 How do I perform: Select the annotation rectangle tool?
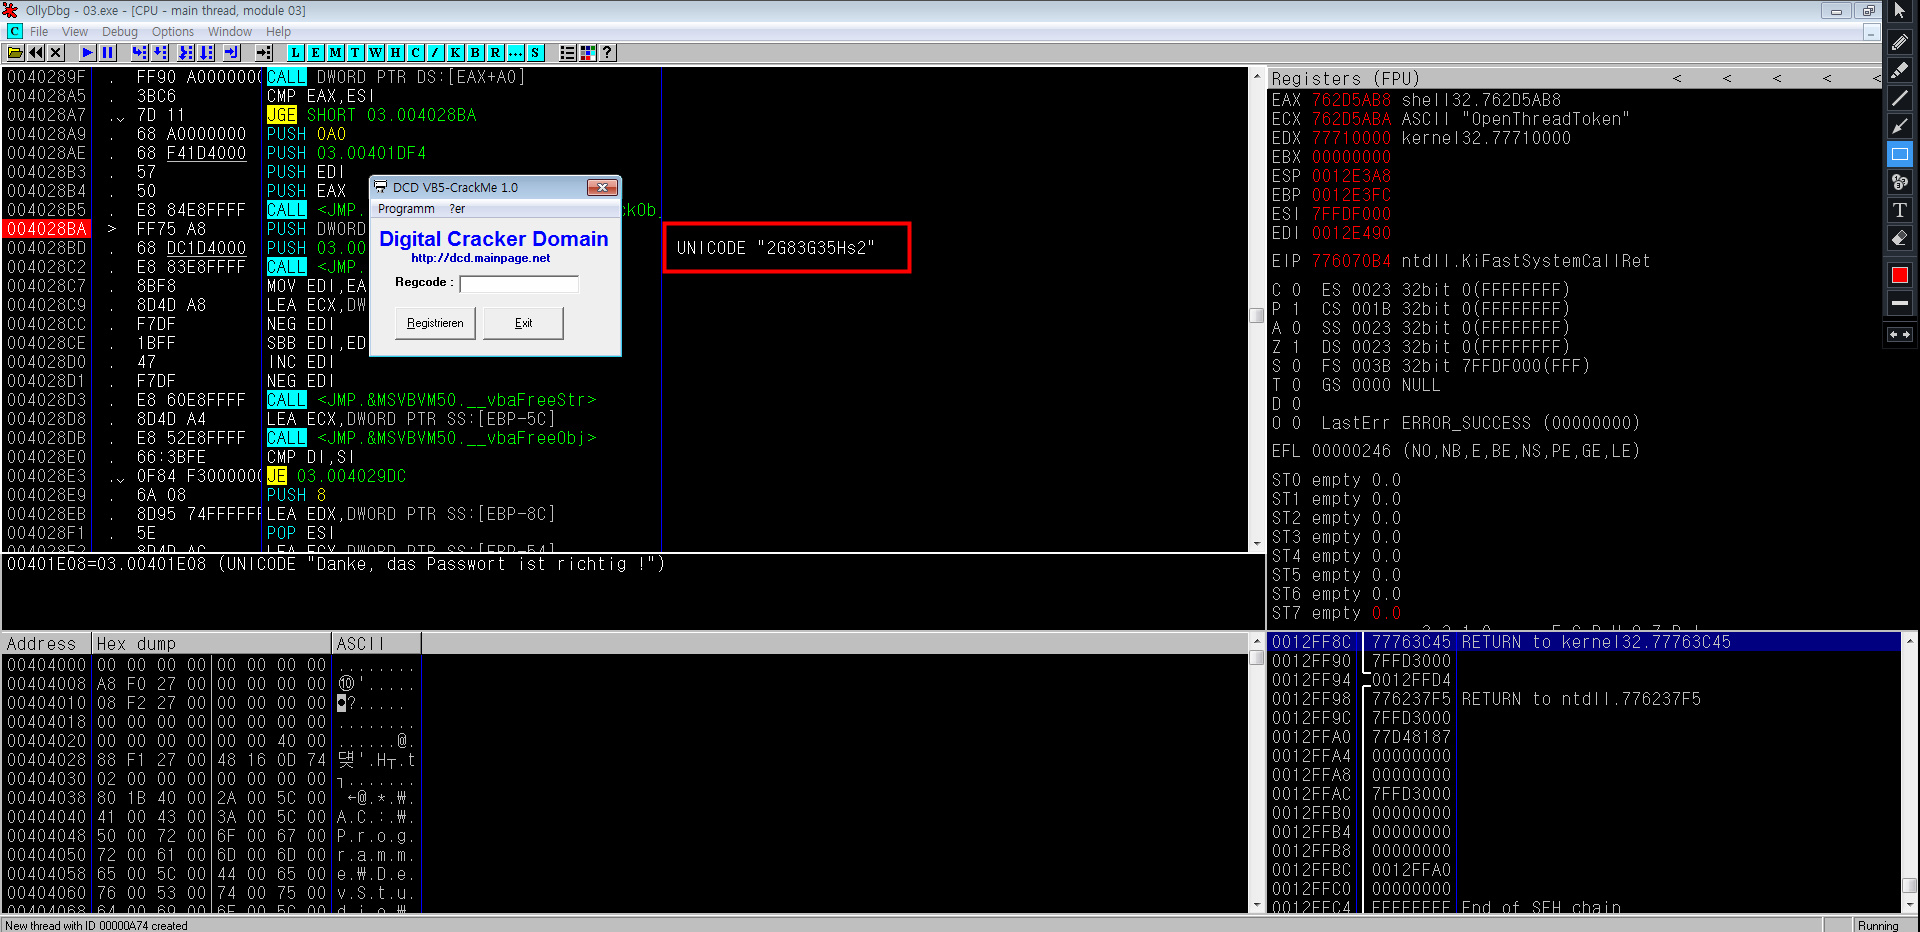[x=1900, y=154]
